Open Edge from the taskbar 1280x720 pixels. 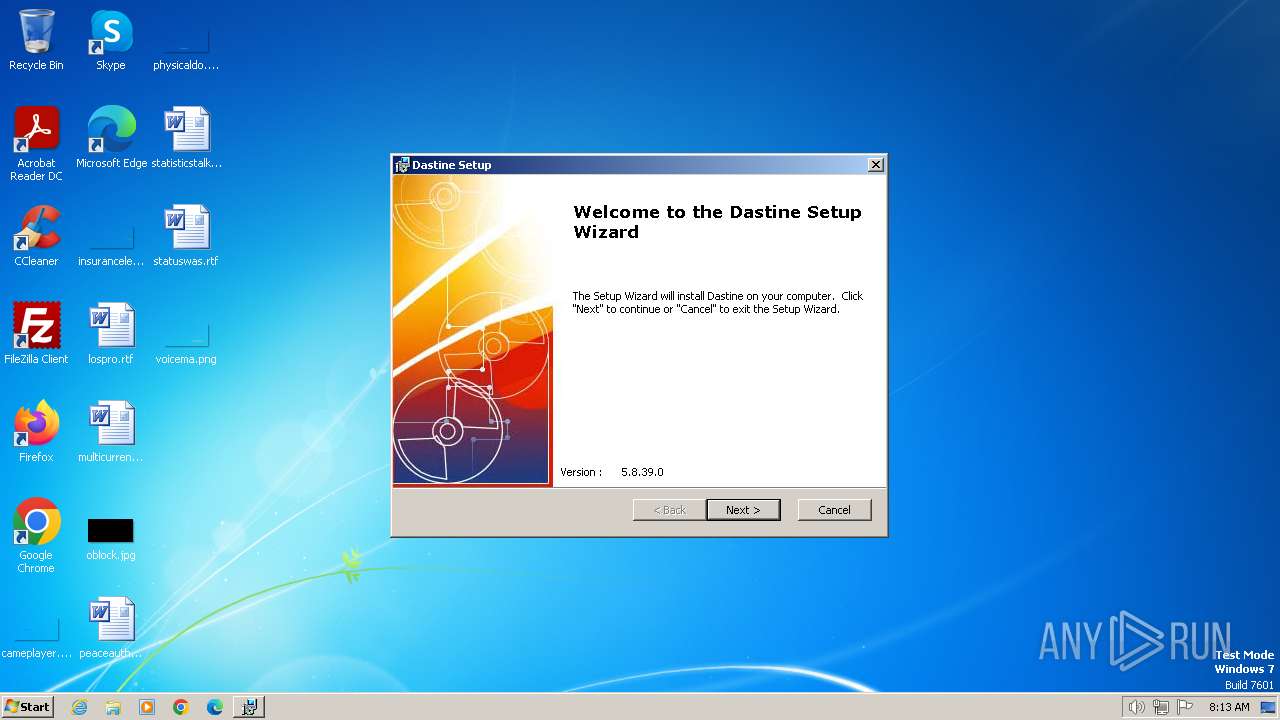click(215, 707)
